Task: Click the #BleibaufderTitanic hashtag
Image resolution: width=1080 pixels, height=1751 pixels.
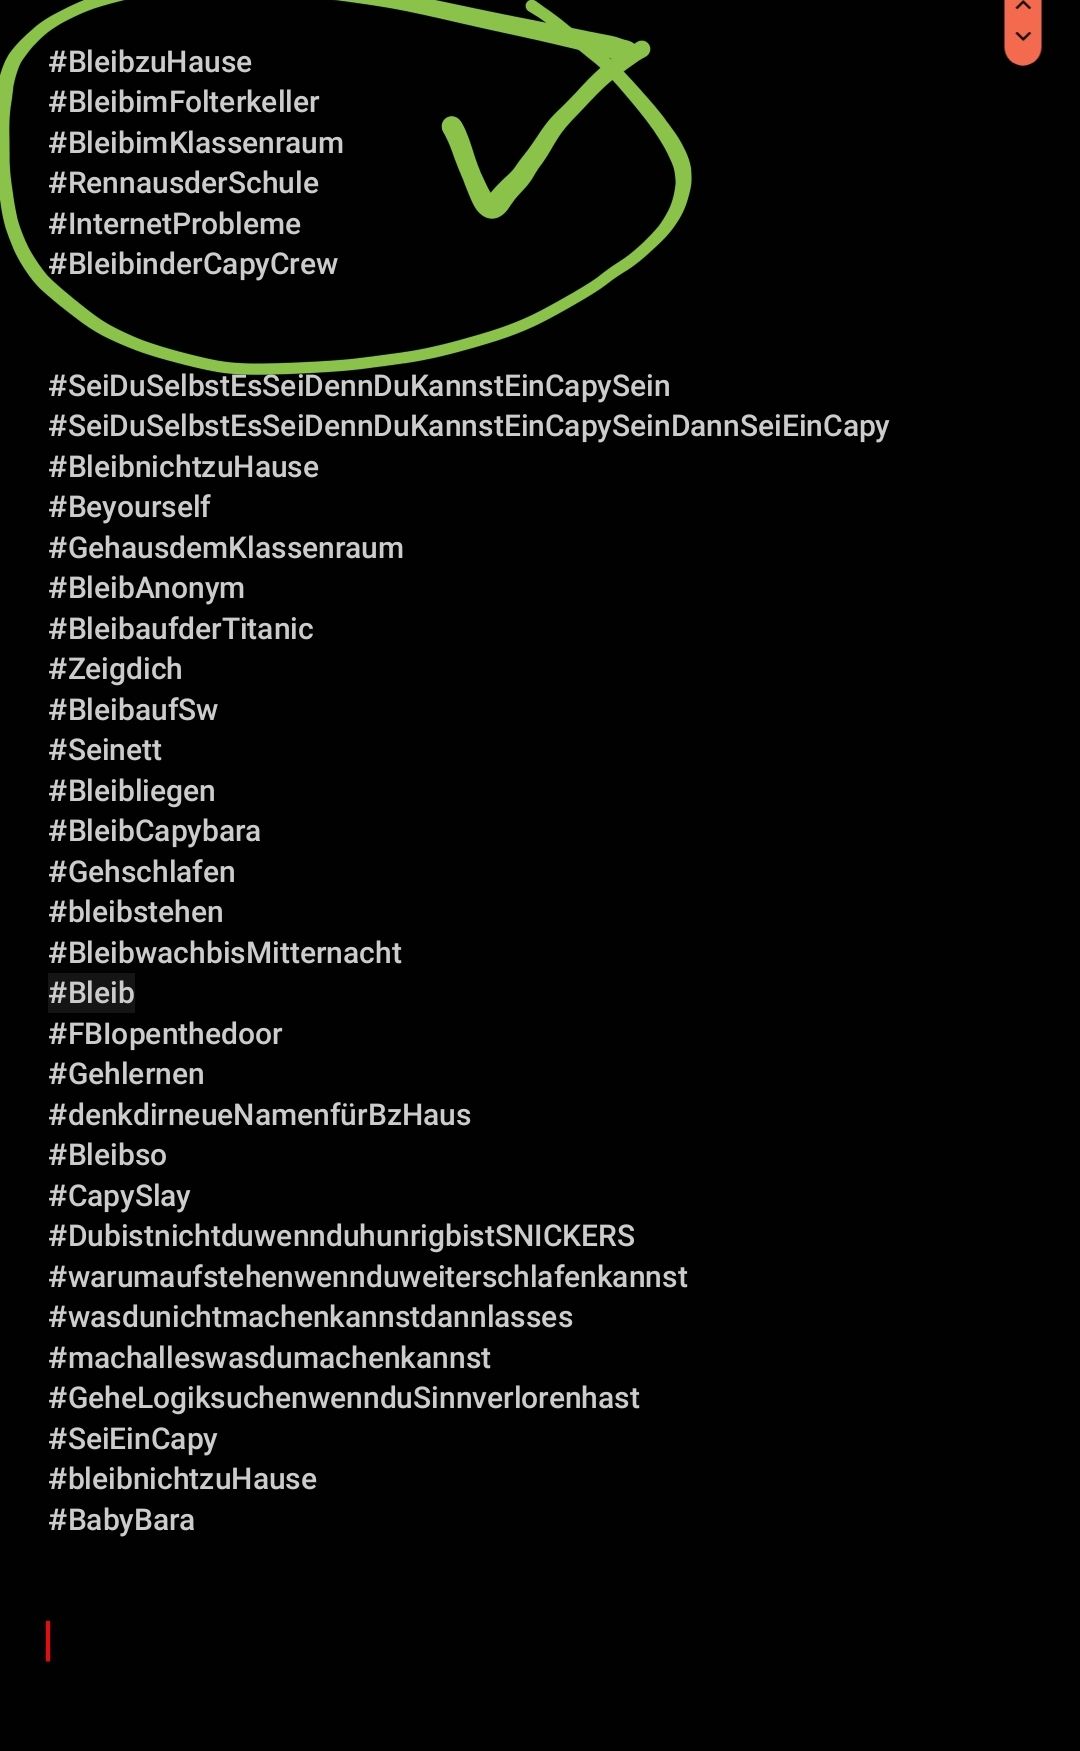Action: coord(181,629)
